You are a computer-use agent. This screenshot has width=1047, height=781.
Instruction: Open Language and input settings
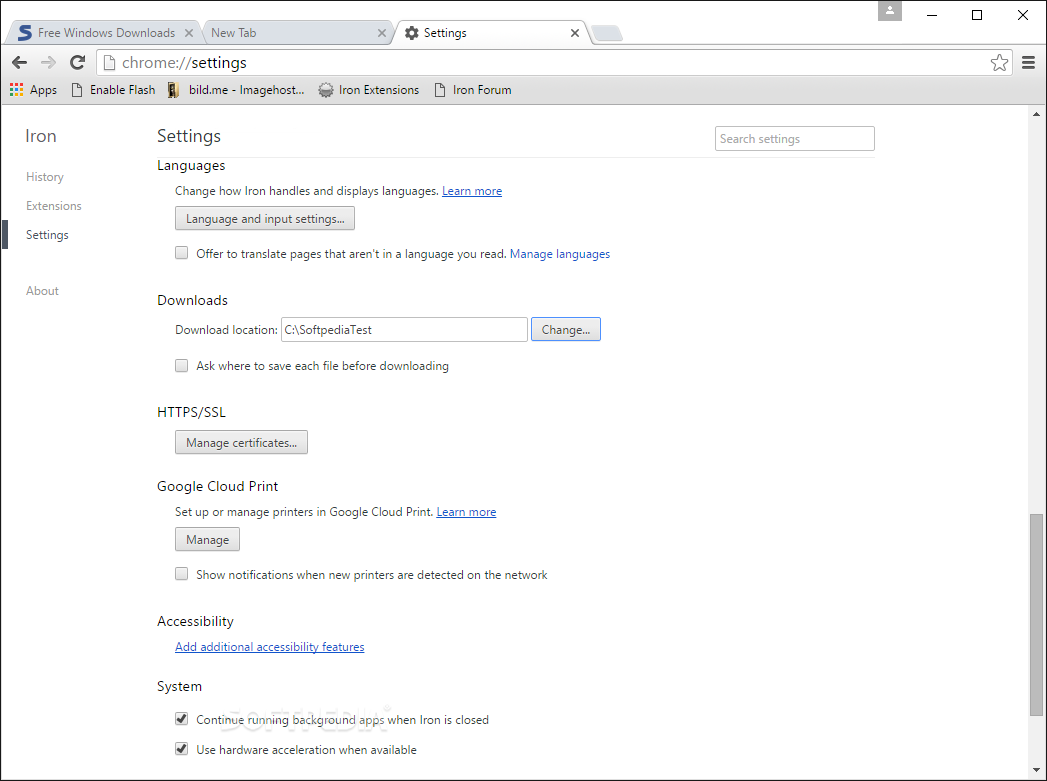[x=265, y=219]
